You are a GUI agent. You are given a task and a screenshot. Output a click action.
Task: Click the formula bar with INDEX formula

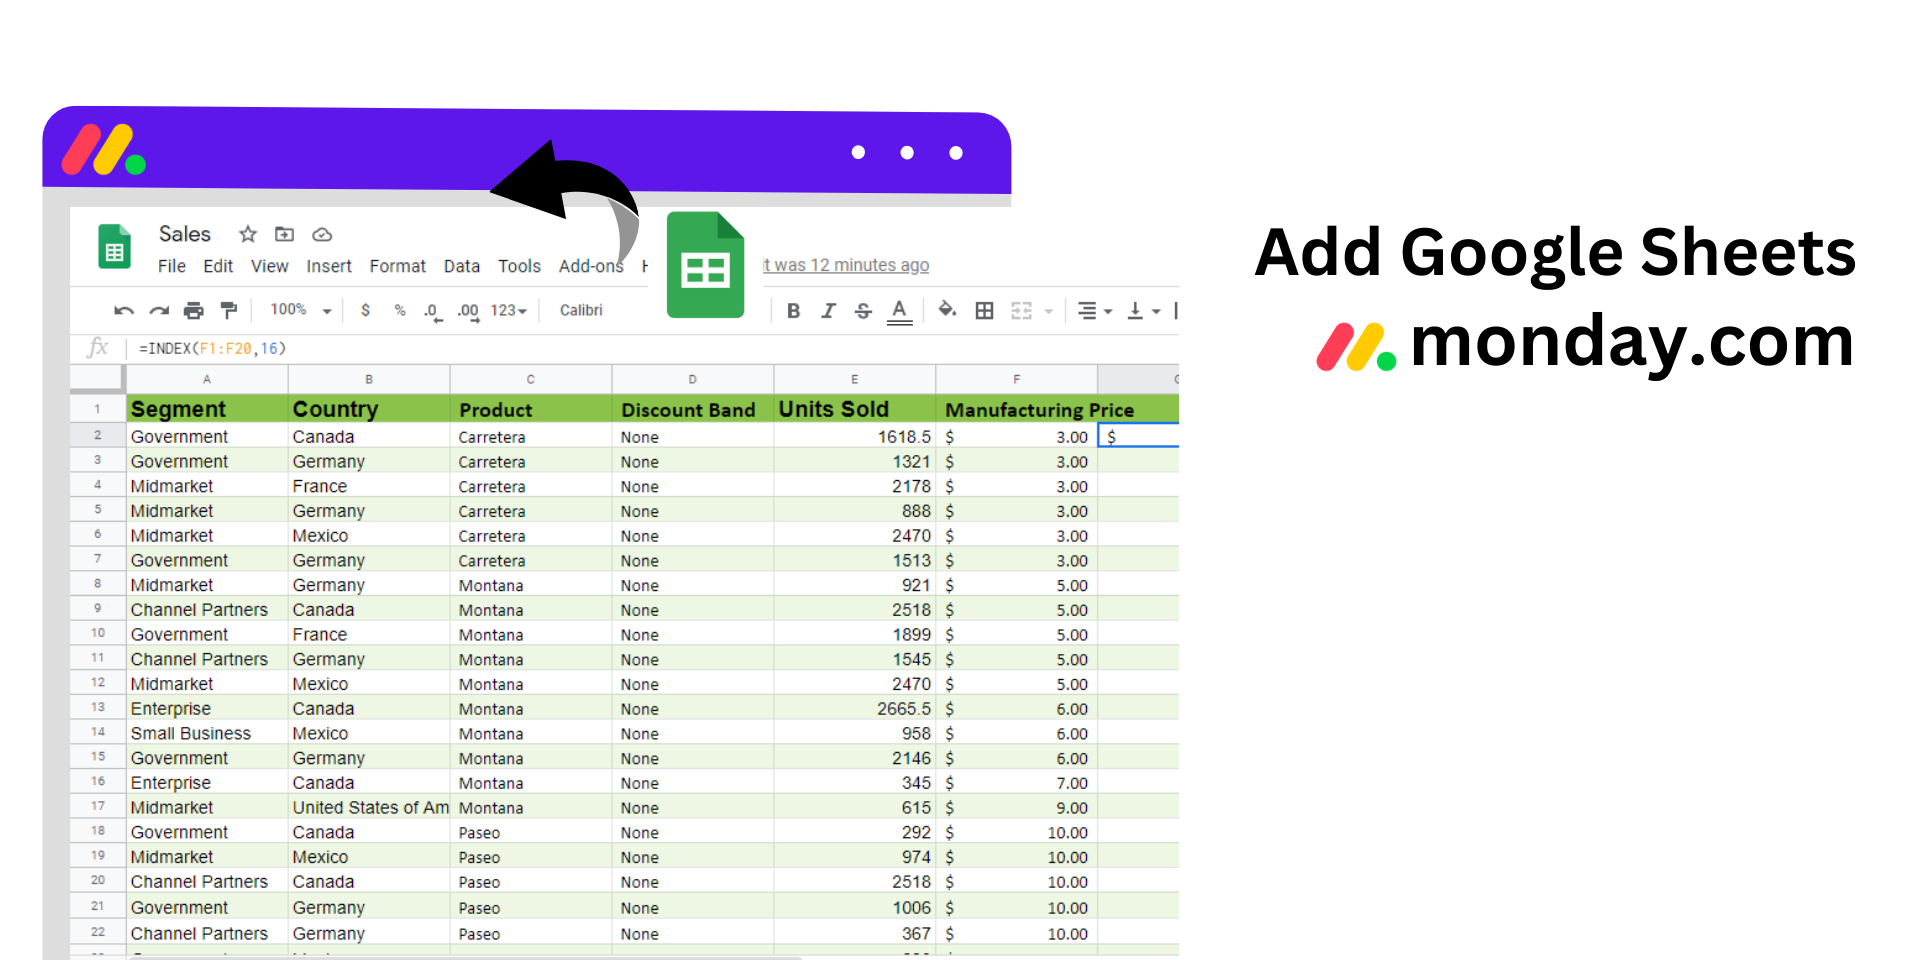650,348
